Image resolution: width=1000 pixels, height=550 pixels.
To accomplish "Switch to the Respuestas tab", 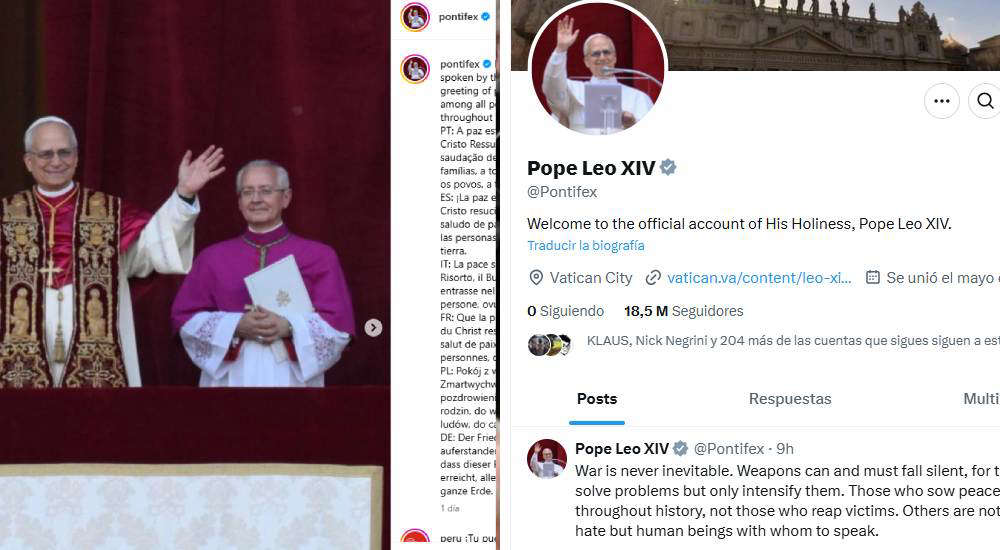I will pyautogui.click(x=790, y=399).
